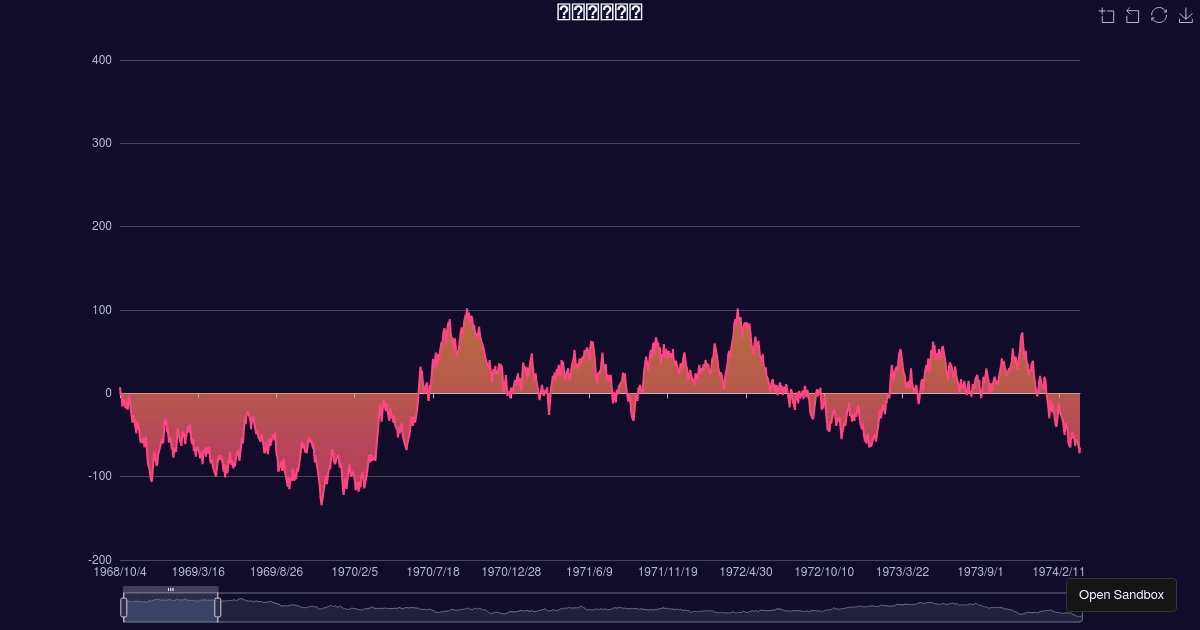Click the x-axis label 1972/10/10
The height and width of the screenshot is (630, 1200).
(x=824, y=572)
